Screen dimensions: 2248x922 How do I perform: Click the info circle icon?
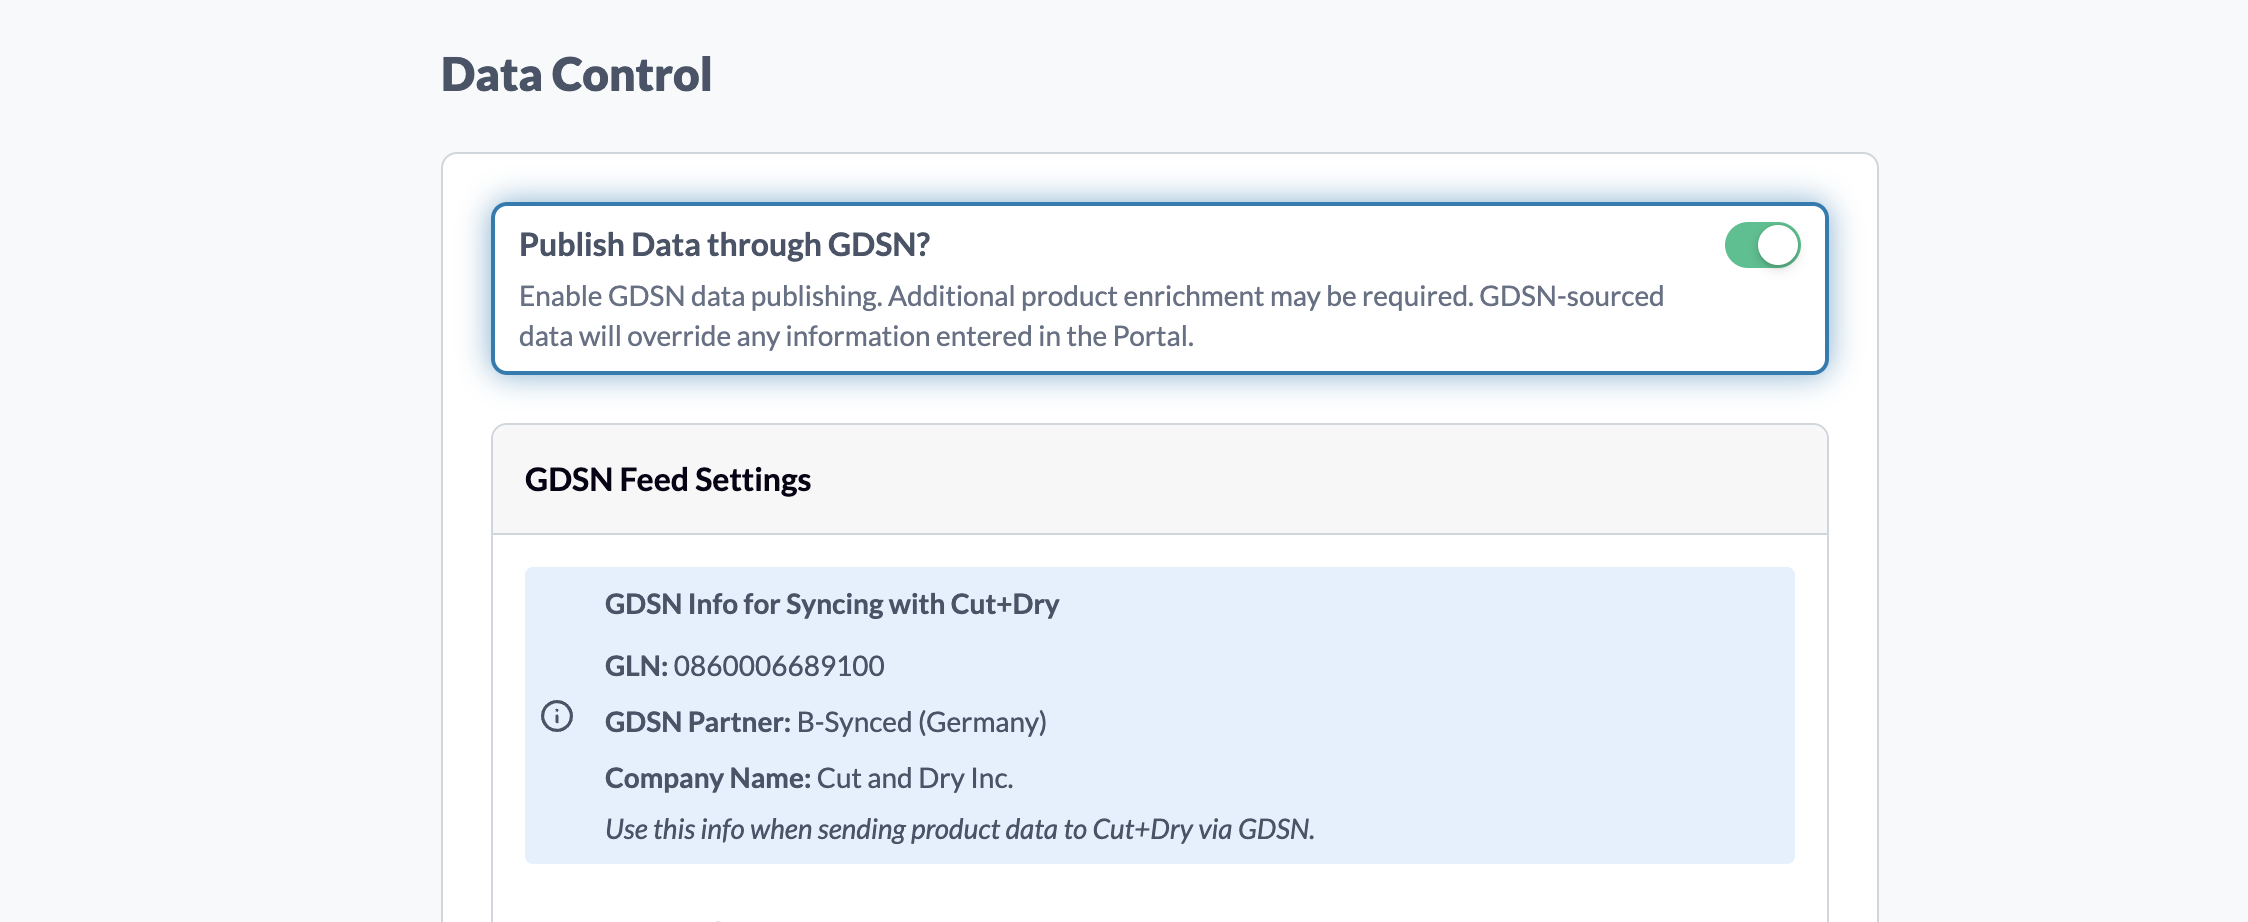pyautogui.click(x=557, y=716)
